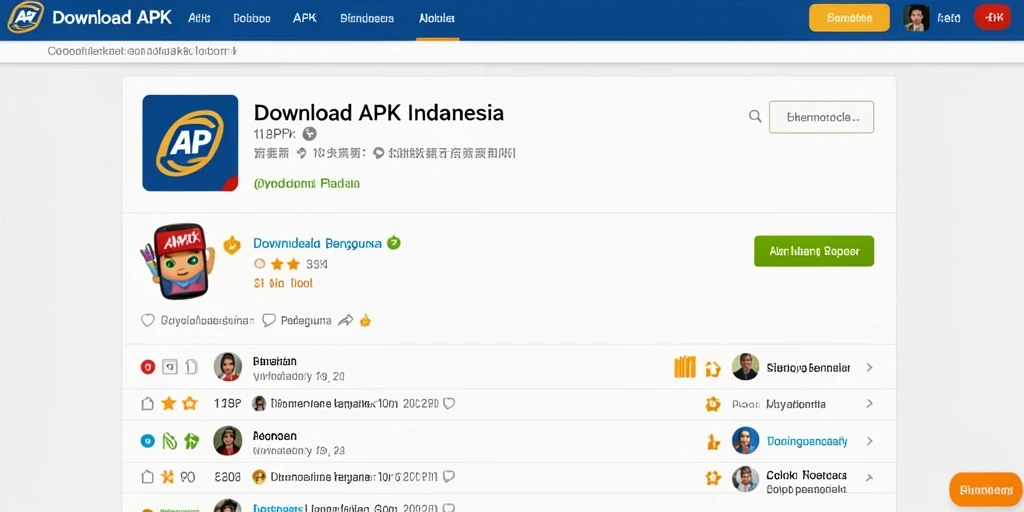1024x512 pixels.
Task: Click the orange gear icon in the Myationrita row
Action: coord(712,404)
